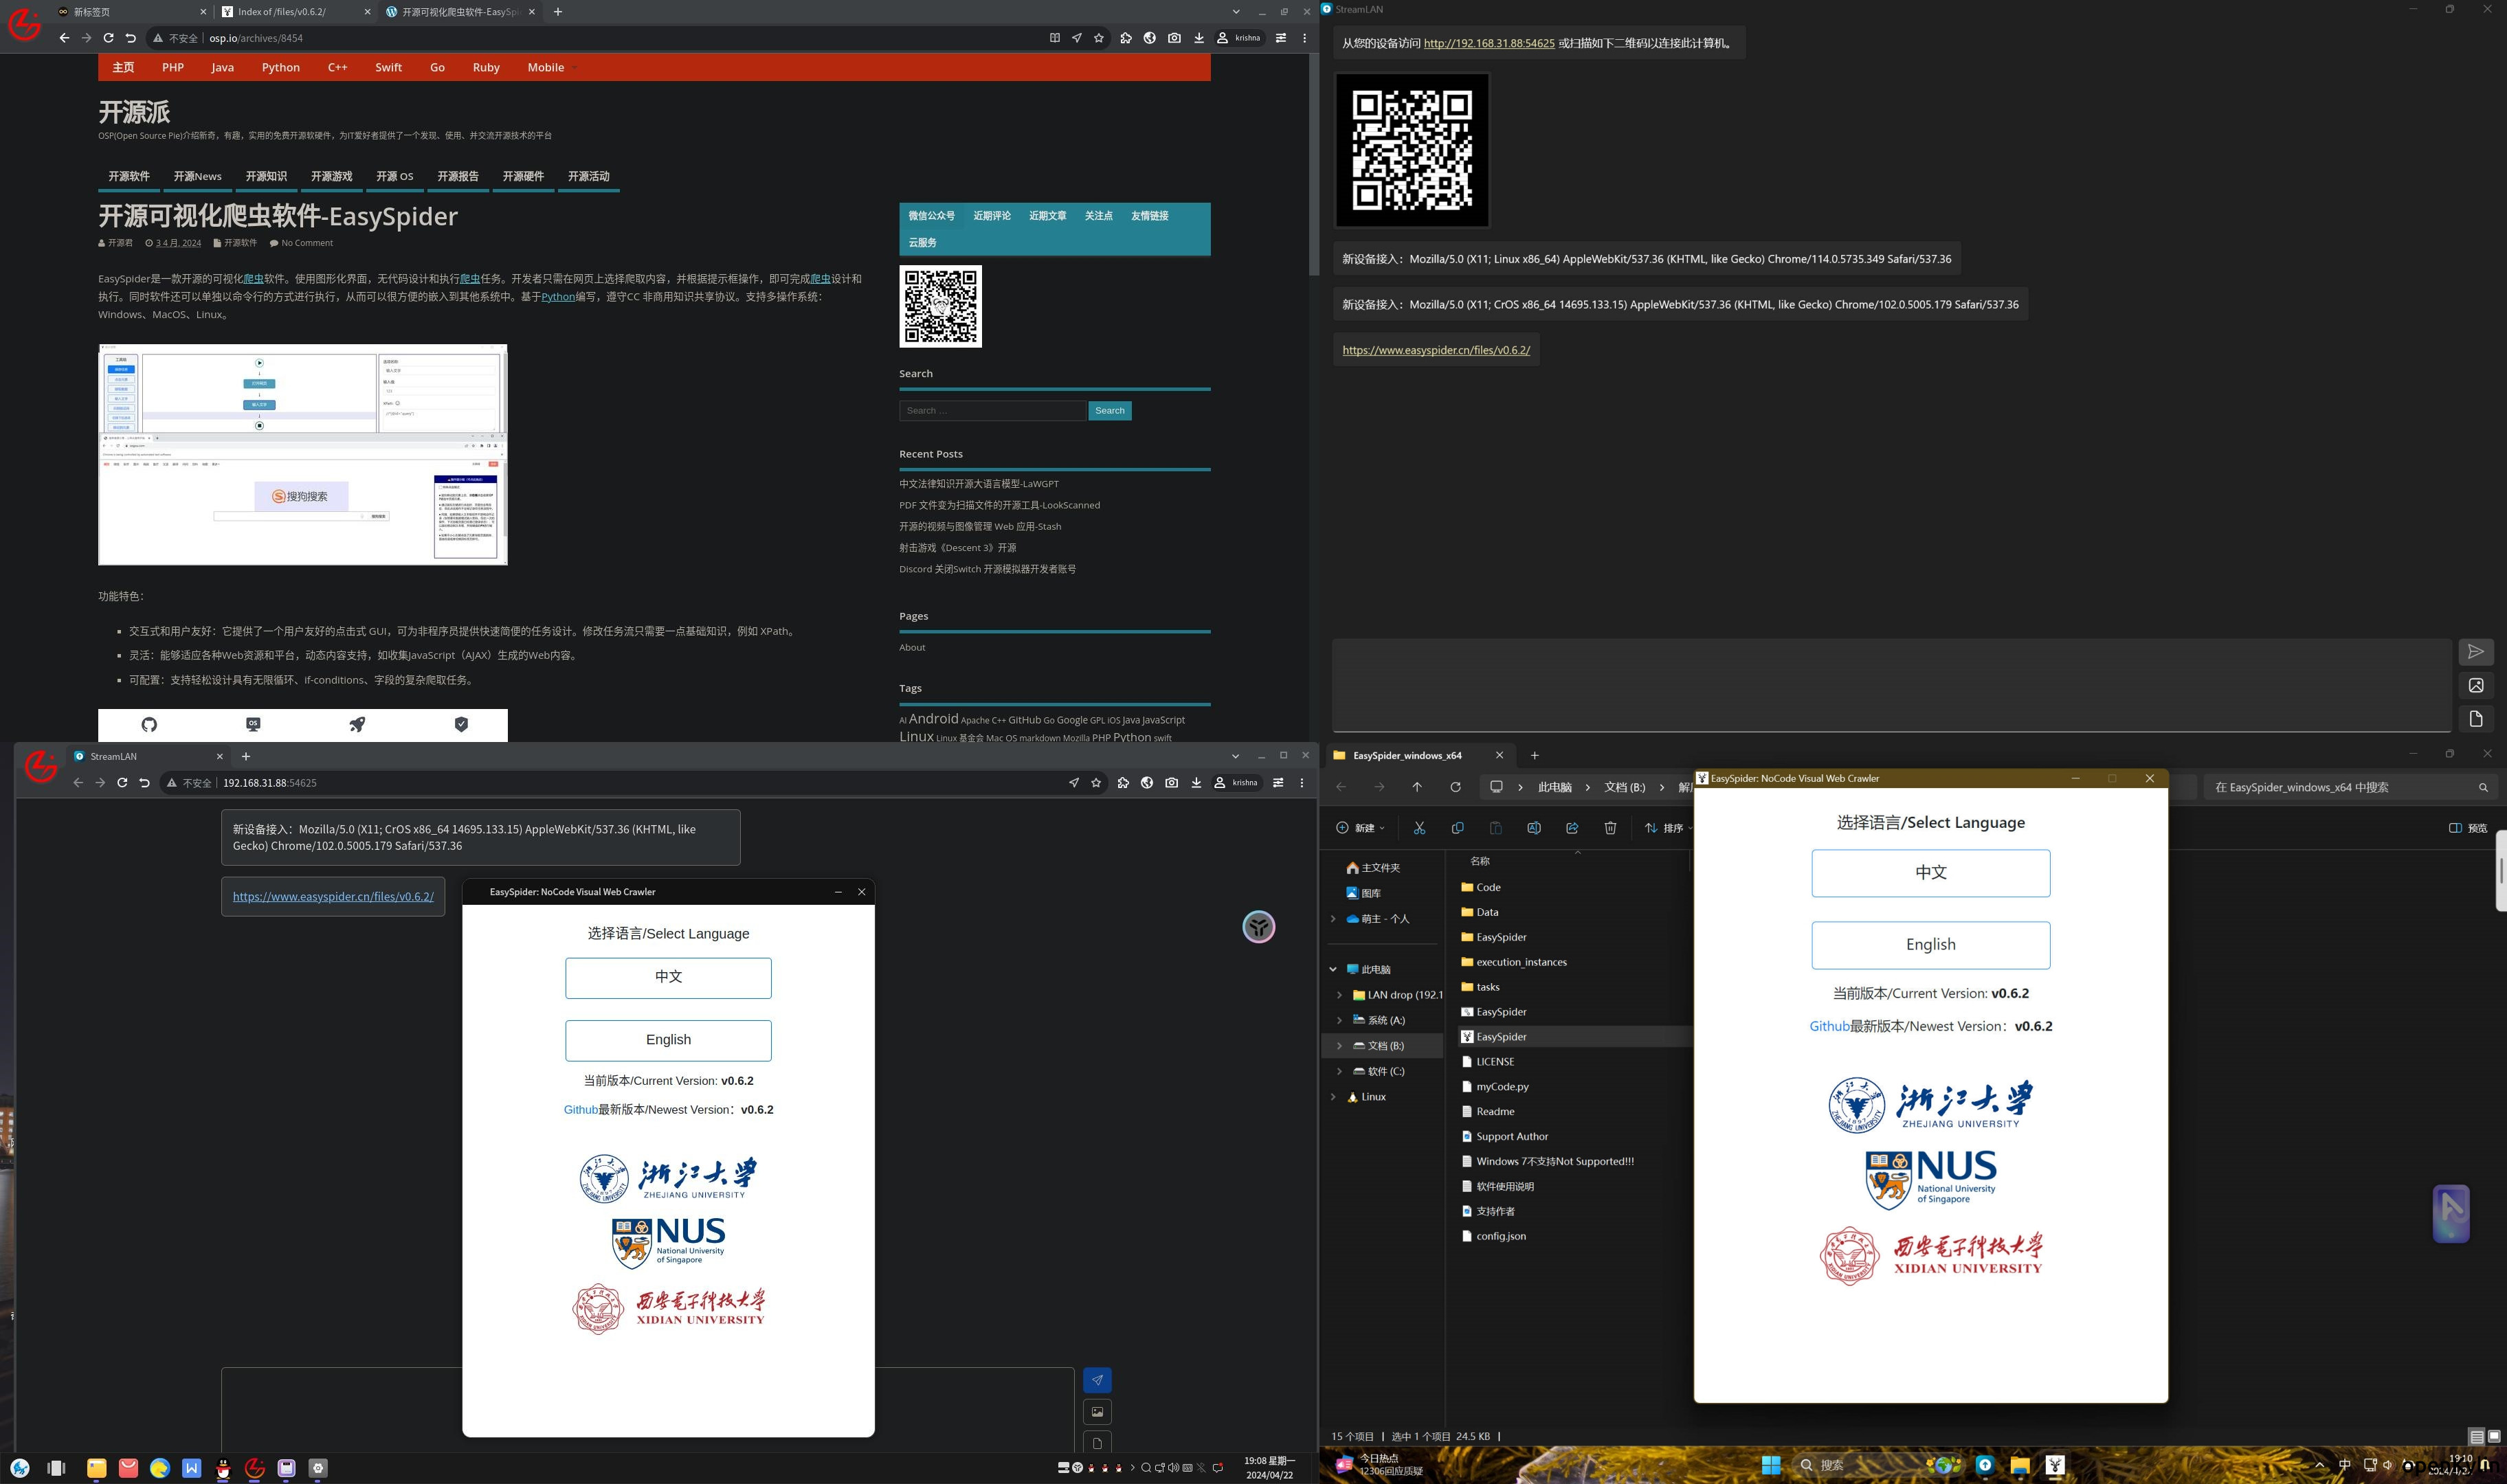Click Github link in EasySpider Windows dialog
Screen dimensions: 2507x1484
(x=1829, y=1026)
